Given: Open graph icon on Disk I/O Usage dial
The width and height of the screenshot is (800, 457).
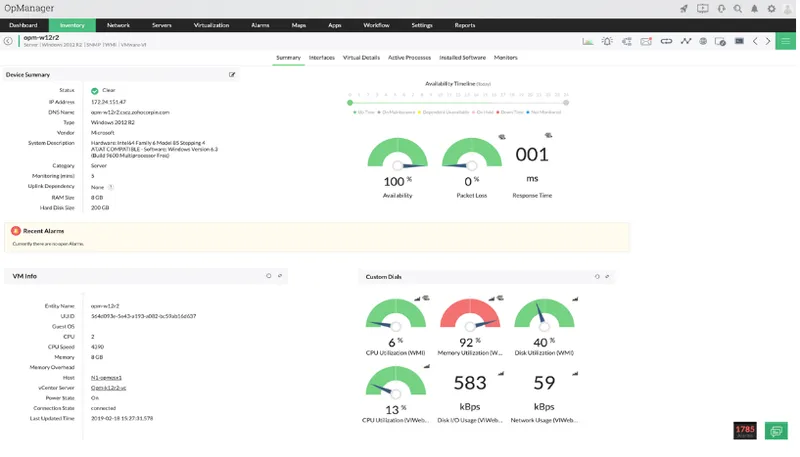Looking at the screenshot, I should pos(501,374).
